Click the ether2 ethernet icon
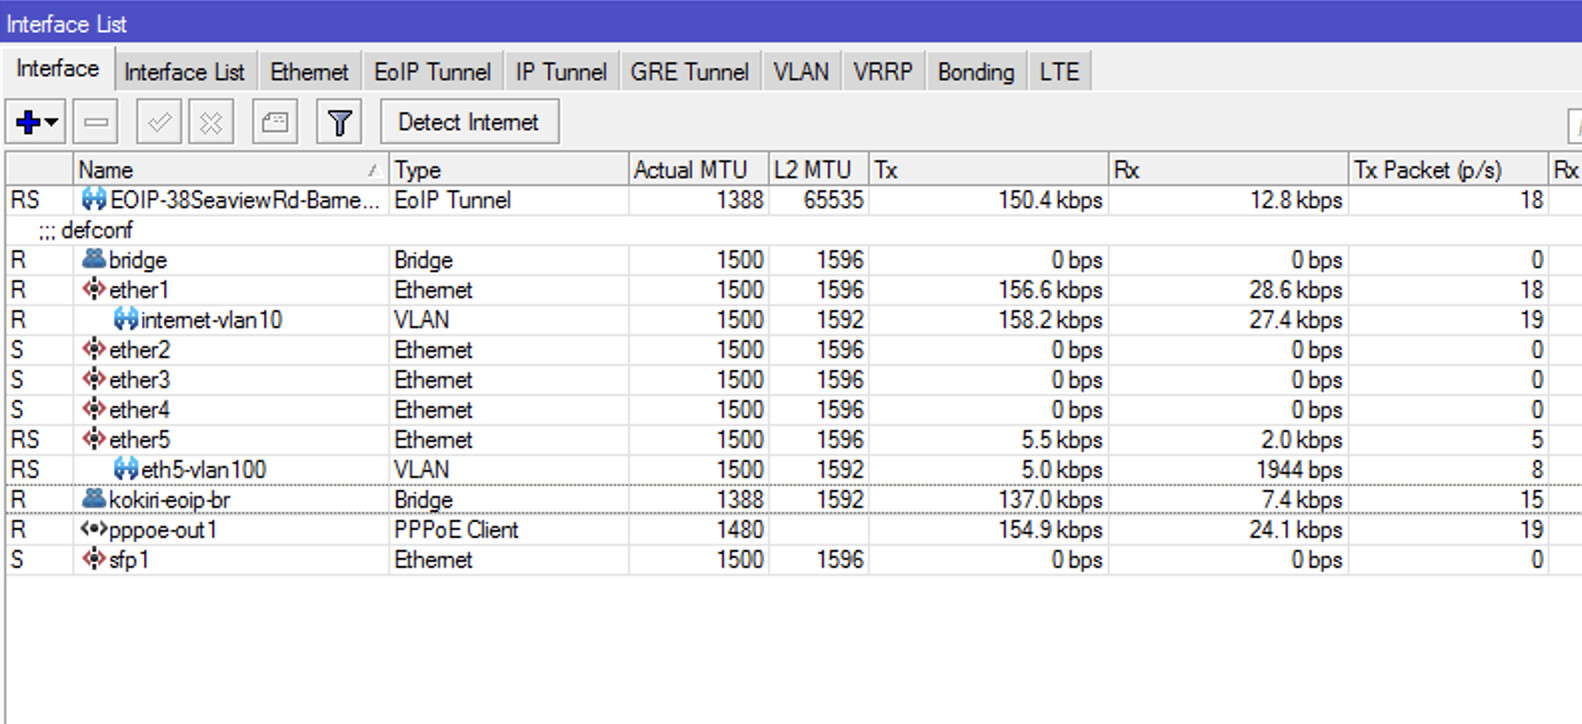This screenshot has height=724, width=1582. click(x=94, y=349)
